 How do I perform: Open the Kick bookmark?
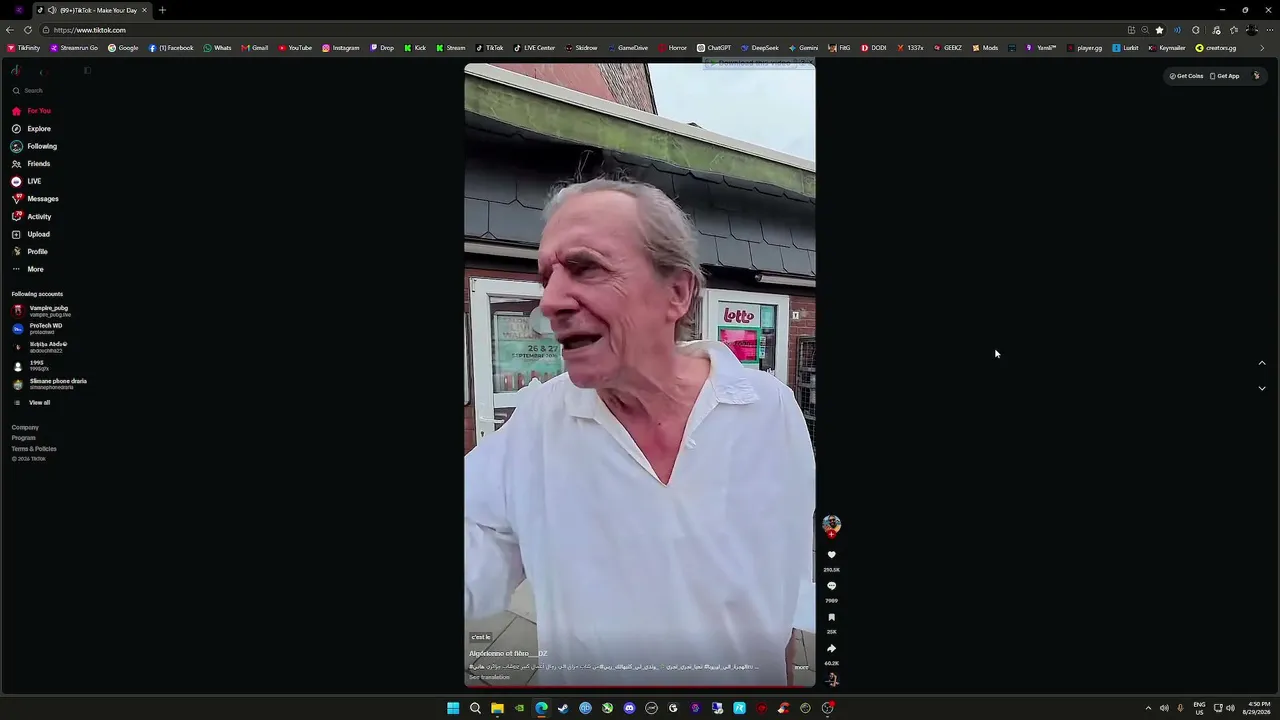point(415,48)
